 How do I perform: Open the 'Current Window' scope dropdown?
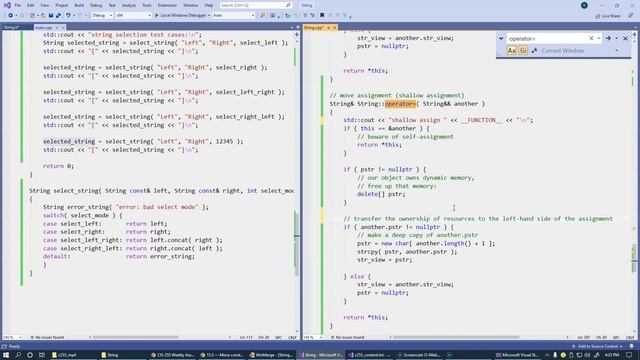point(617,51)
